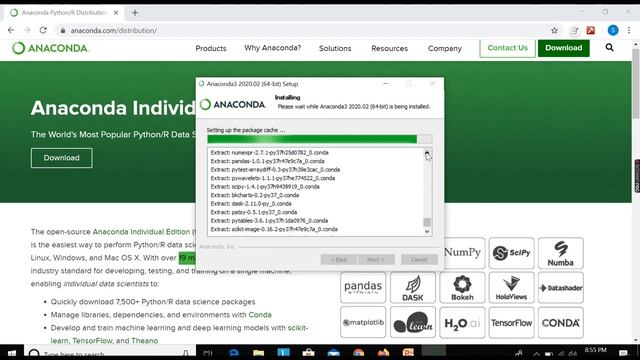This screenshot has height=360, width=640.
Task: Click the Numba package logo tile
Action: (560, 253)
